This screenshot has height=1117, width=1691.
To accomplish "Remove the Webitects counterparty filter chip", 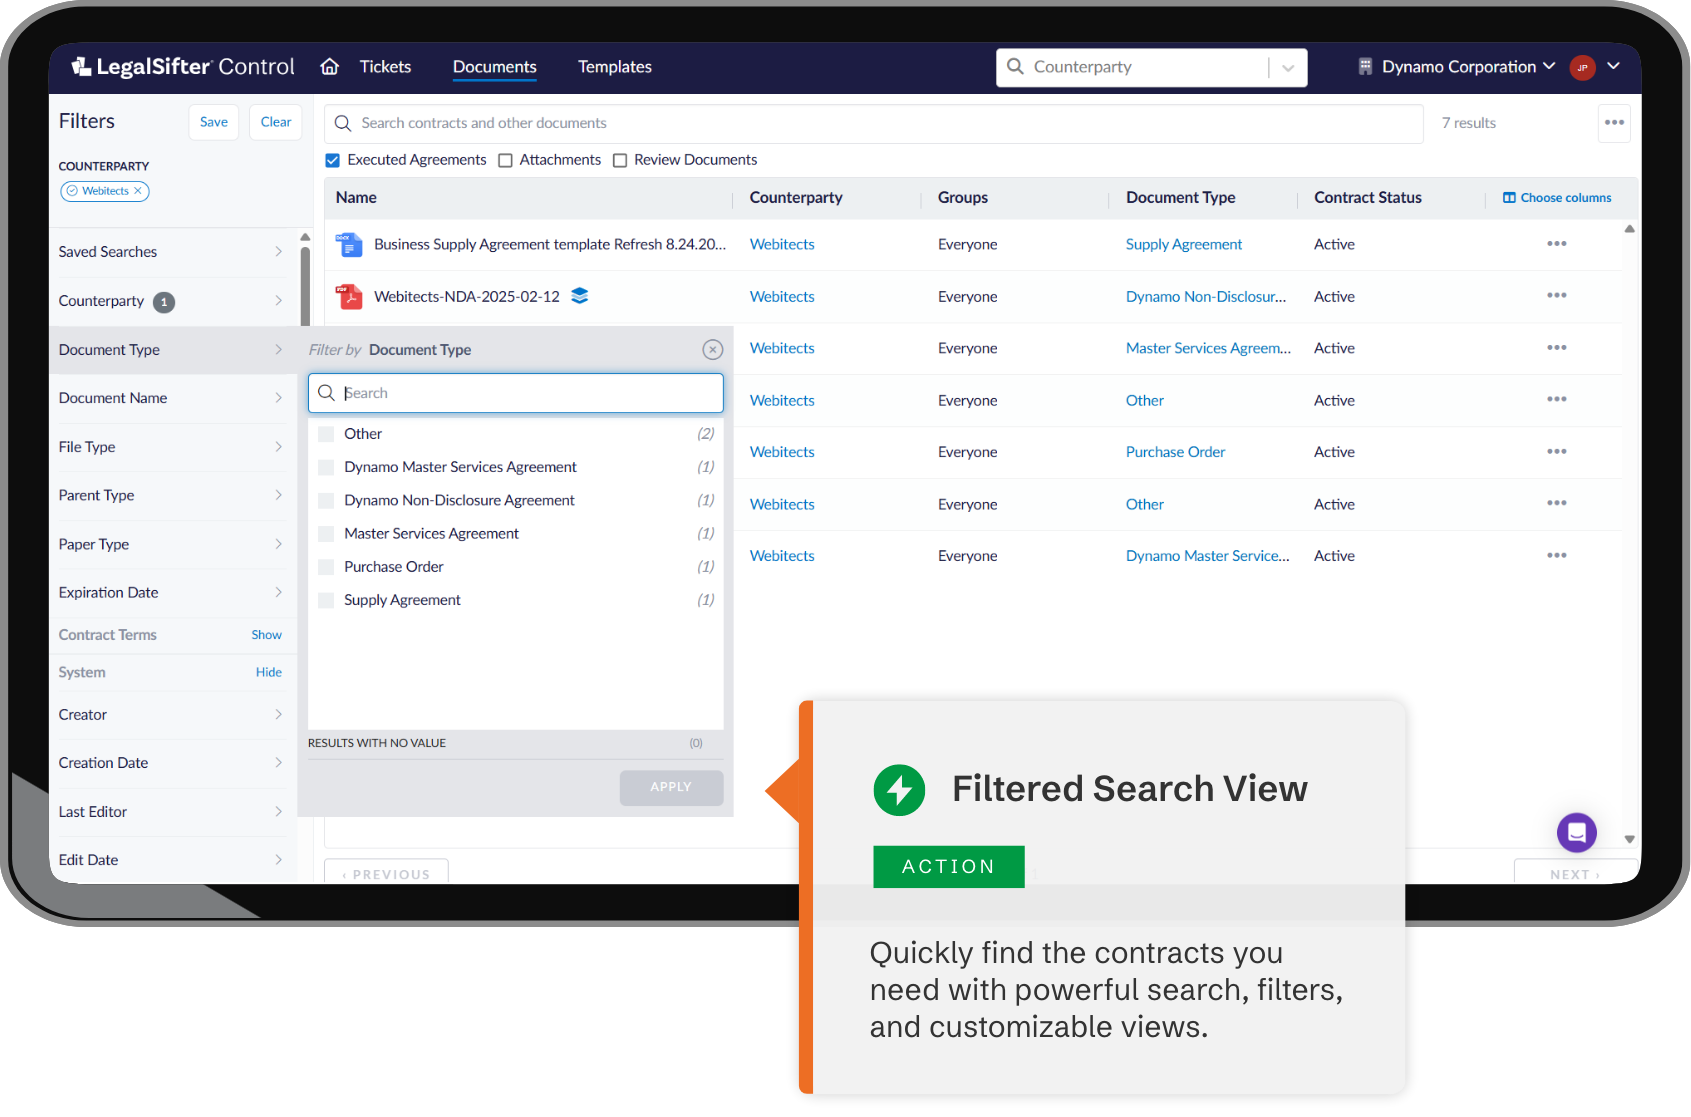I will pos(138,191).
